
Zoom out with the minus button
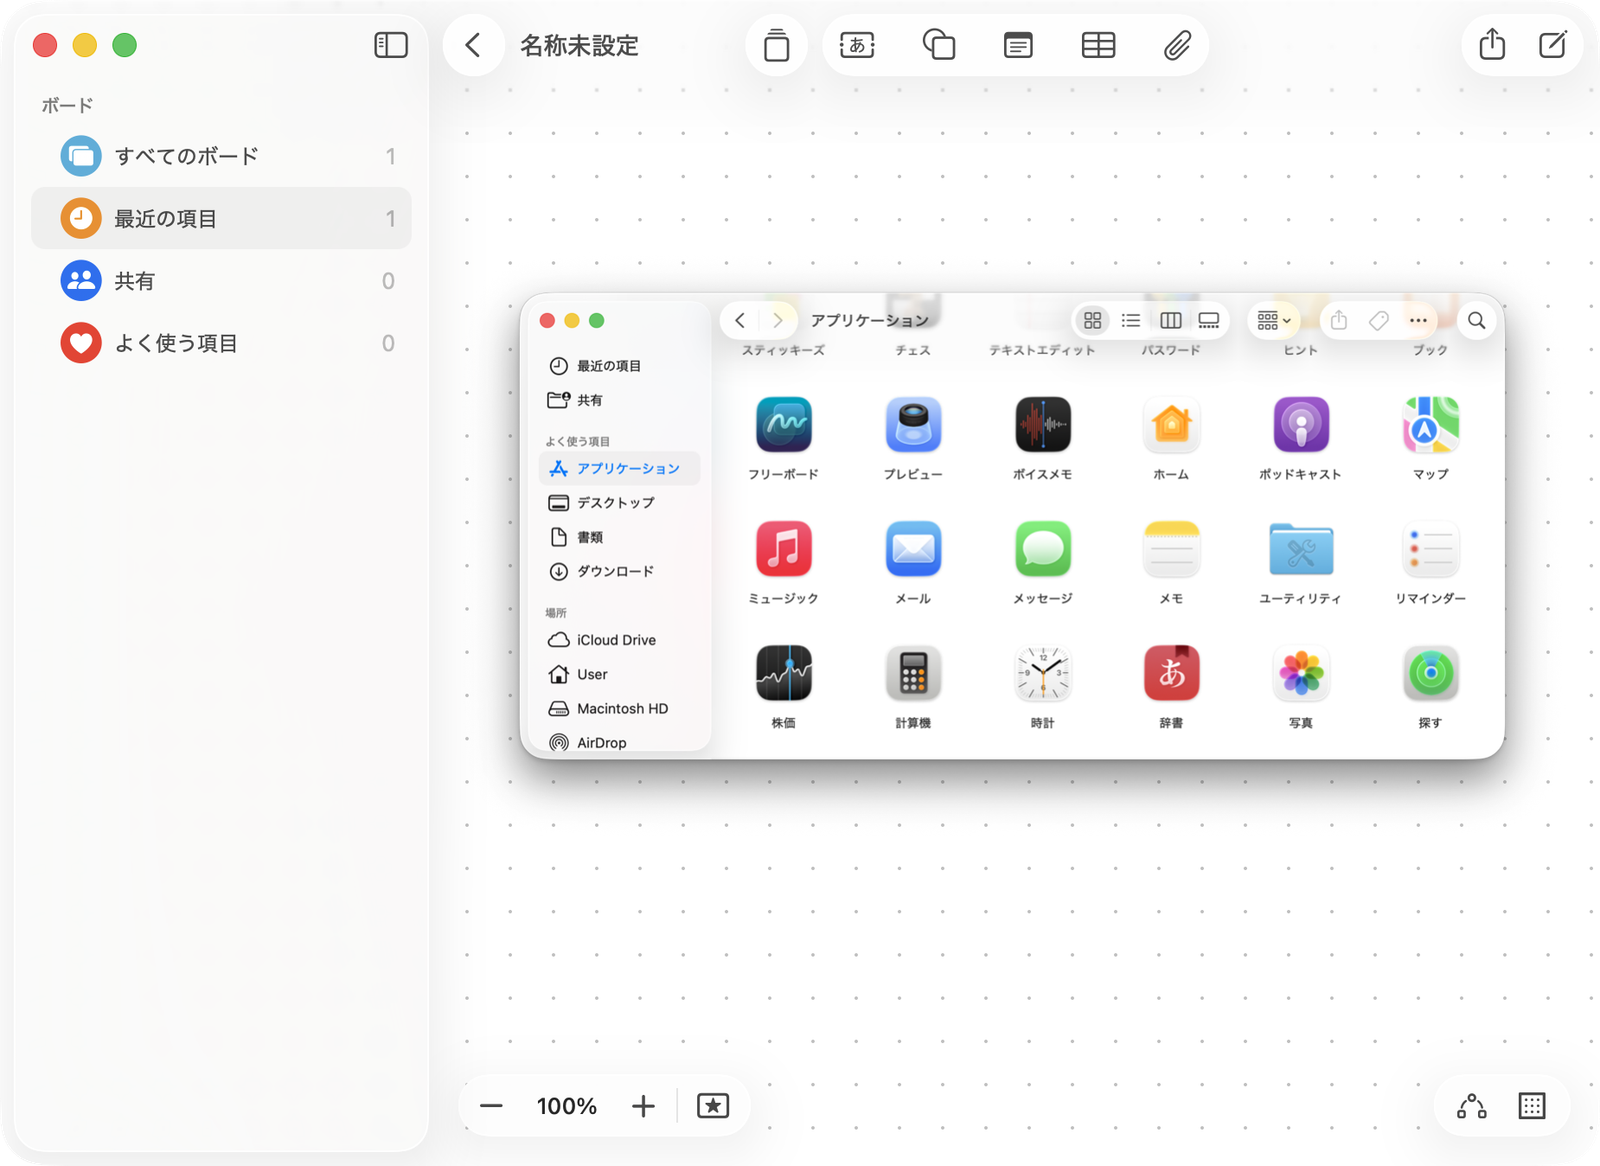[x=491, y=1106]
